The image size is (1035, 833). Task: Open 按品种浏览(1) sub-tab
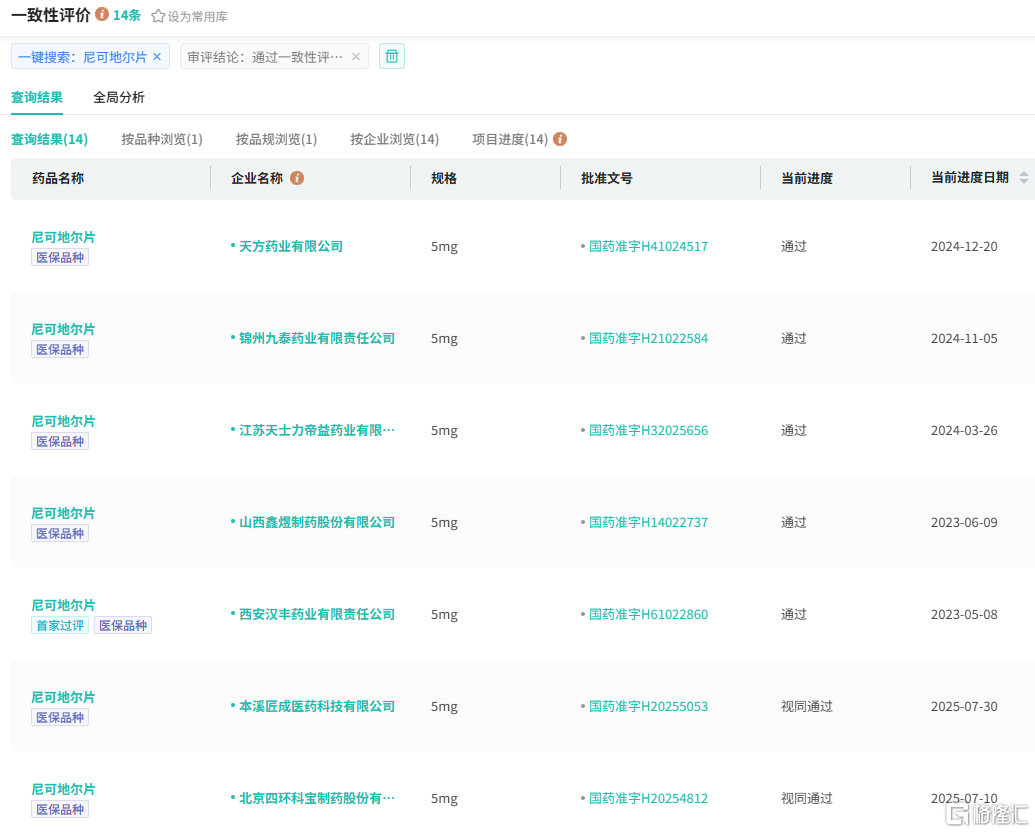[162, 139]
